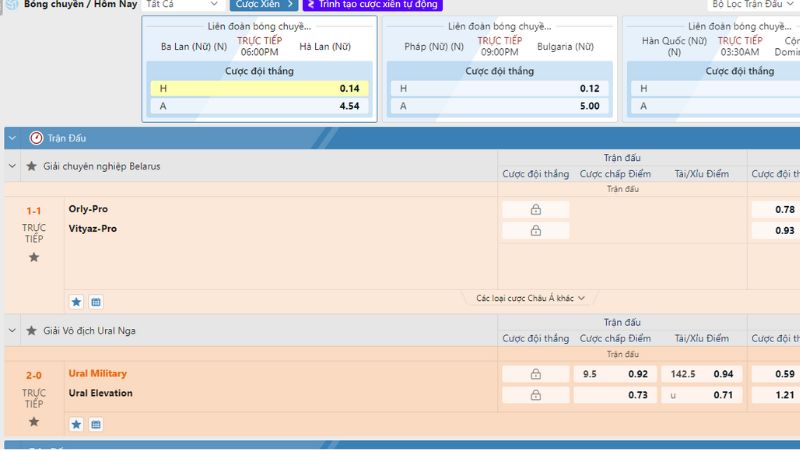The height and width of the screenshot is (450, 800).
Task: Click the clock icon beside Trận Đấu
Action: (35, 138)
